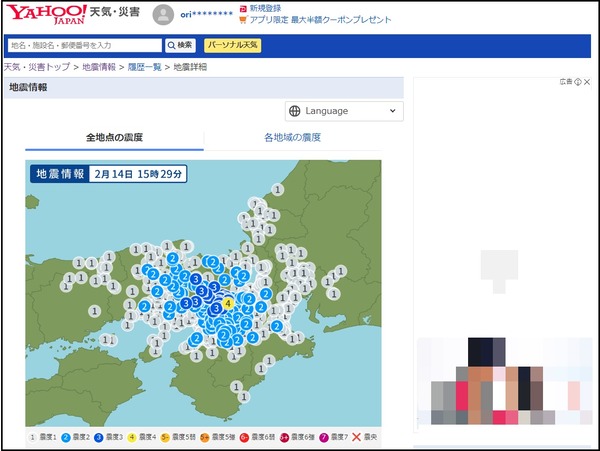Click the 天気・災害 header title
Image resolution: width=600 pixels, height=451 pixels.
[115, 12]
